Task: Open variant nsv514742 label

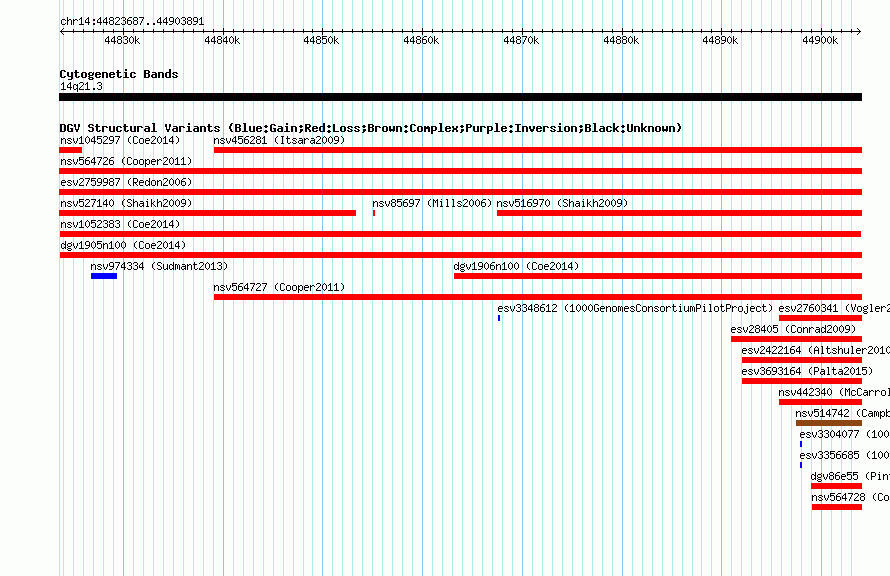Action: pos(842,413)
